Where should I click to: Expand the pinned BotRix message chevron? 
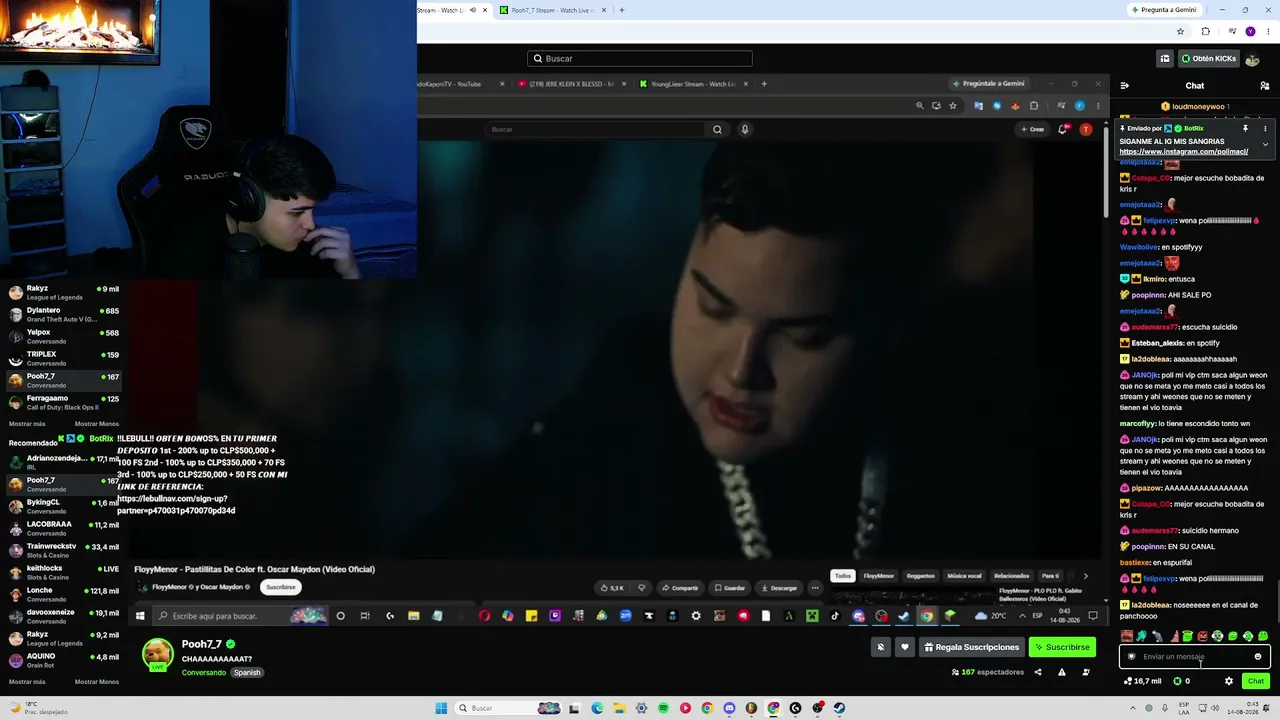(x=1265, y=145)
